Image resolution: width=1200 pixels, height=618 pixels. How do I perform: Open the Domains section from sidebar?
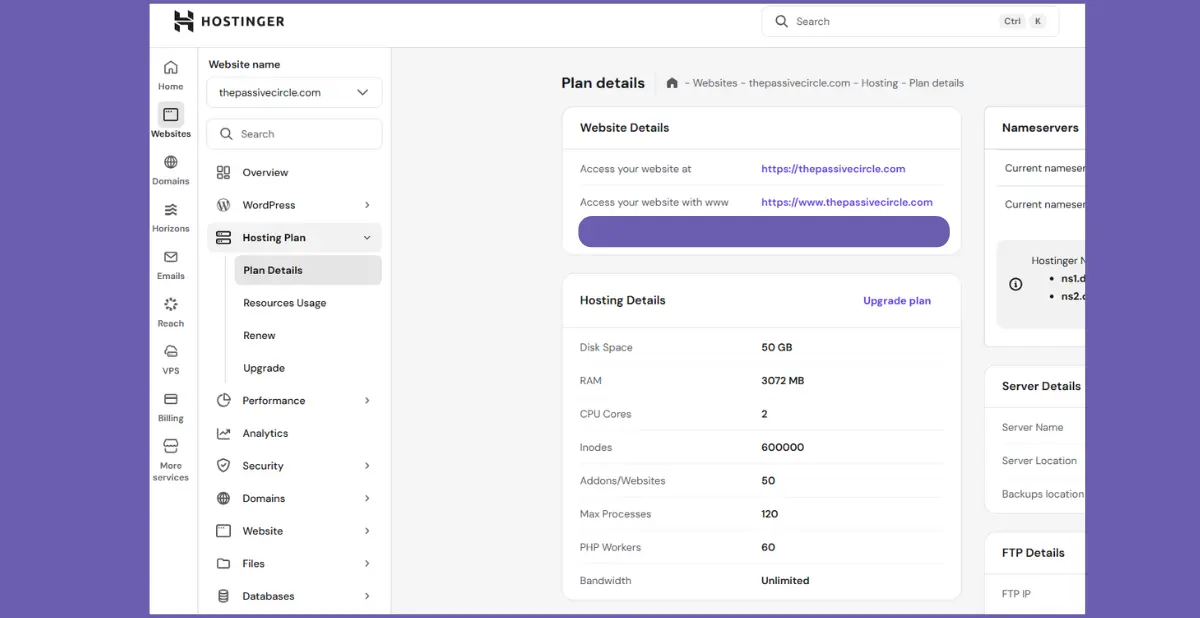pos(170,167)
